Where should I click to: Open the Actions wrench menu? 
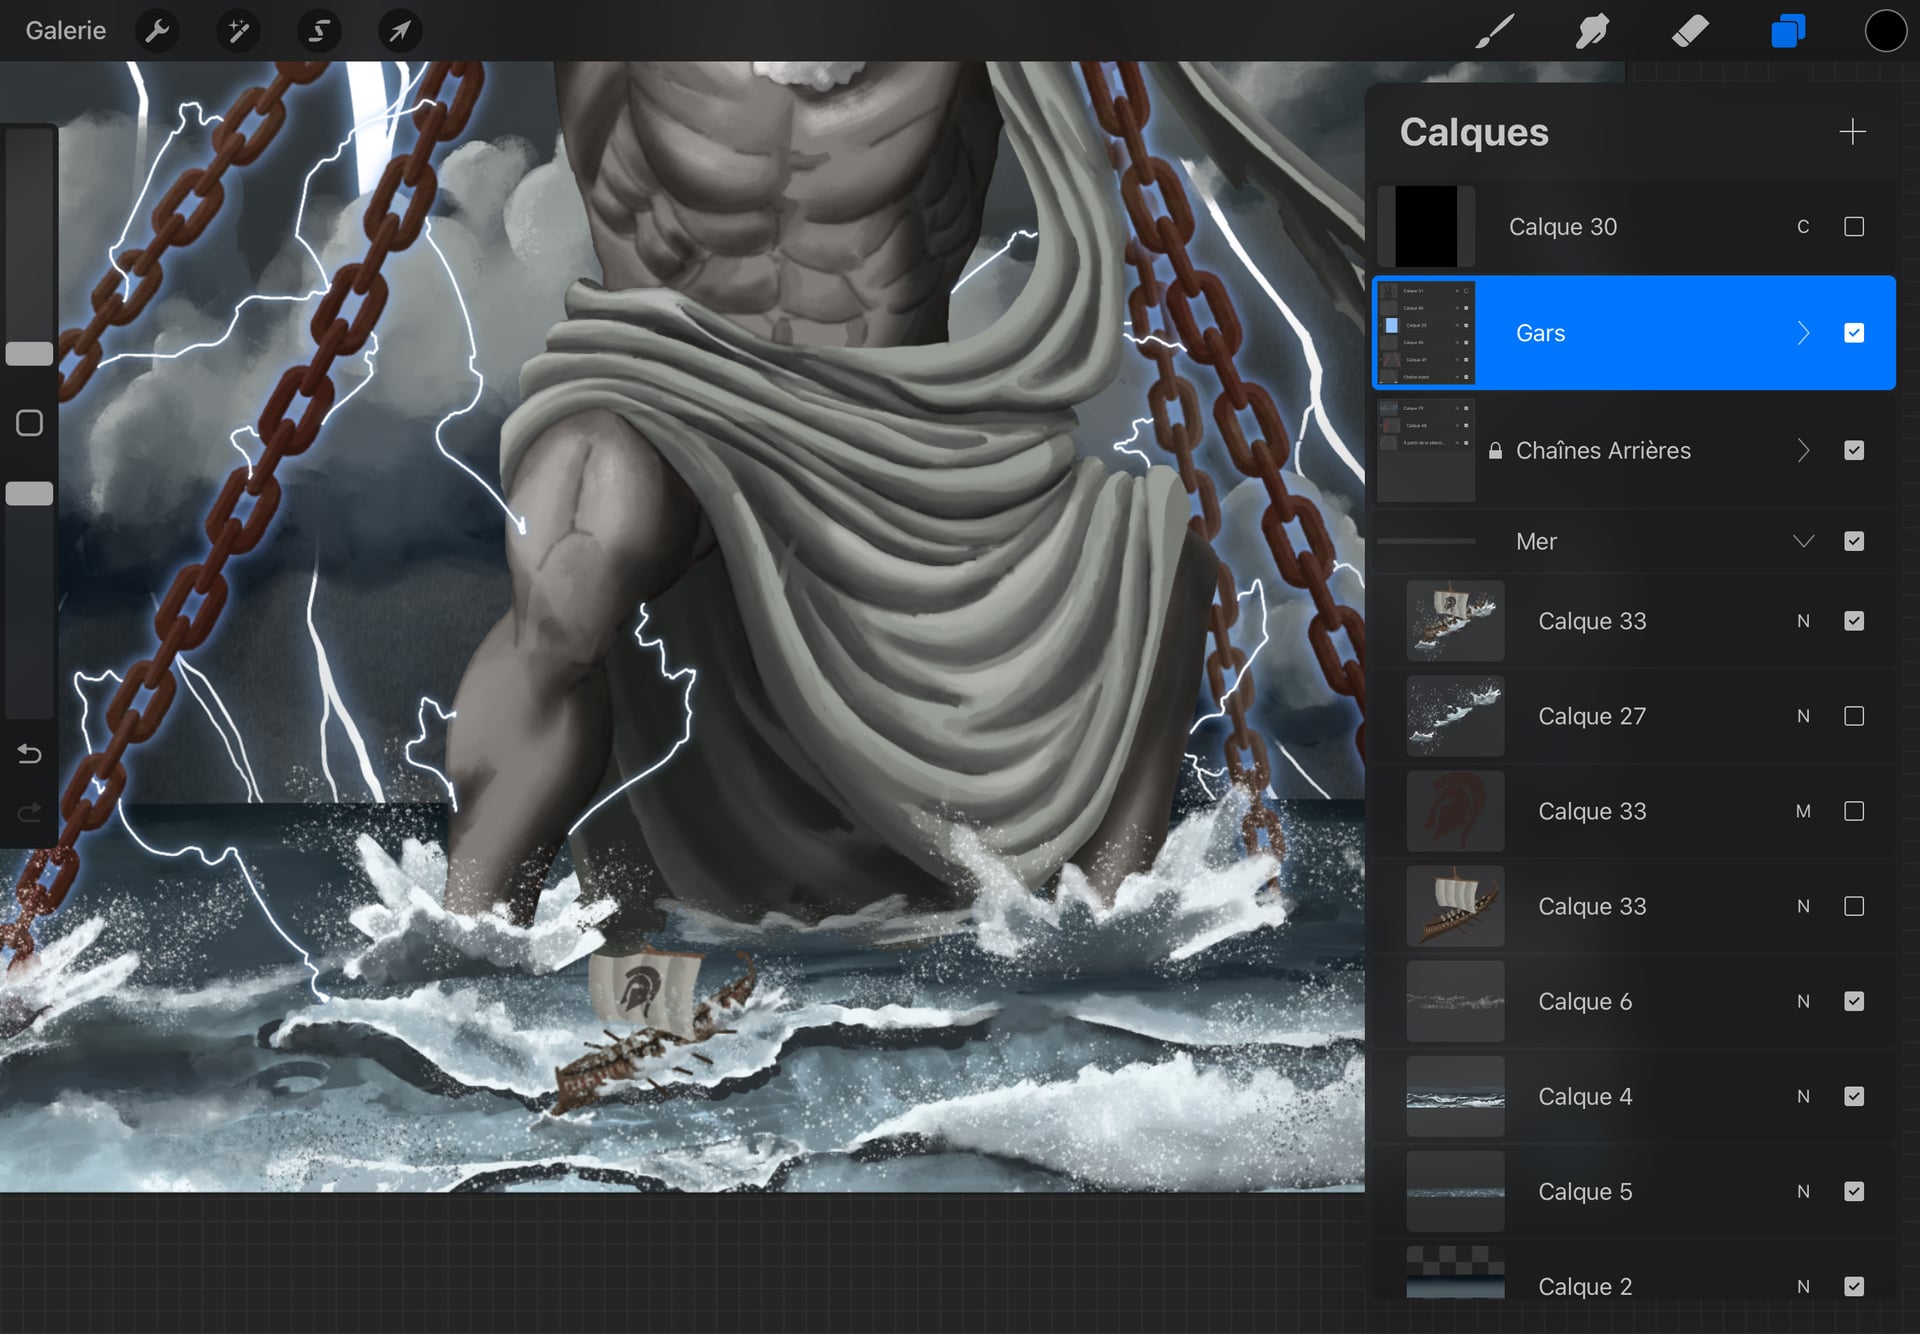click(x=157, y=31)
